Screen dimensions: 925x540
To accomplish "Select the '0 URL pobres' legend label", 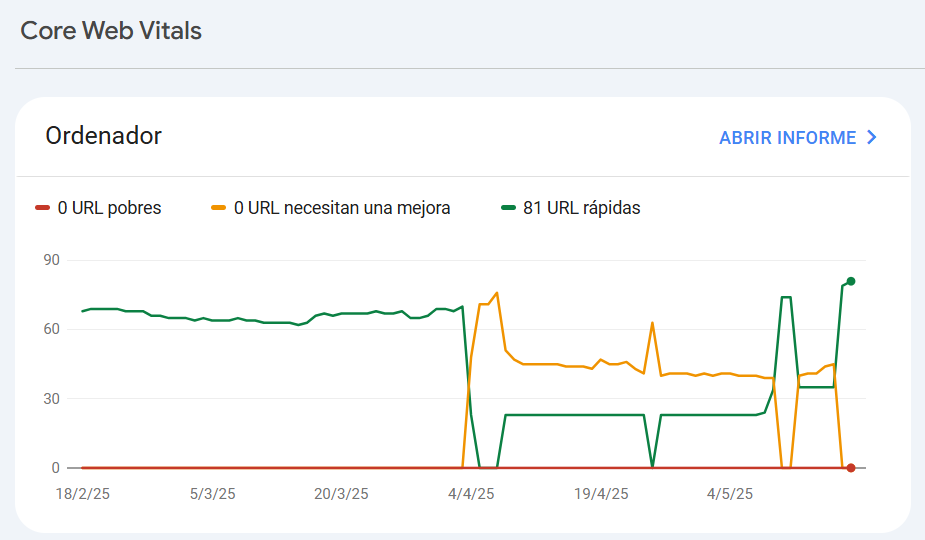I will [x=109, y=208].
